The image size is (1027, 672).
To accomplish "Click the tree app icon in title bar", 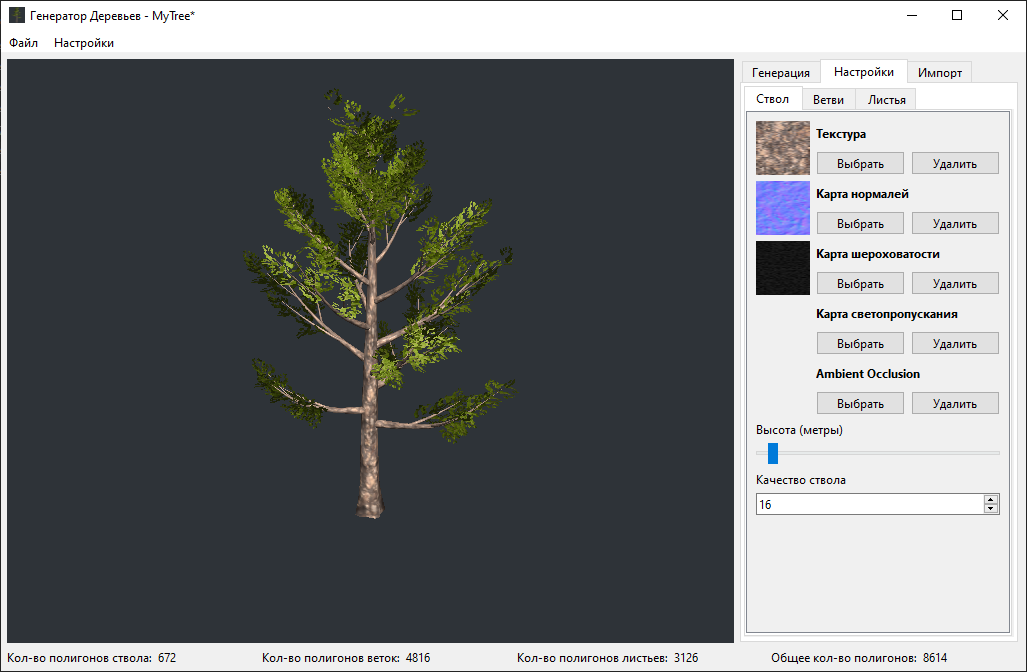I will tap(16, 15).
